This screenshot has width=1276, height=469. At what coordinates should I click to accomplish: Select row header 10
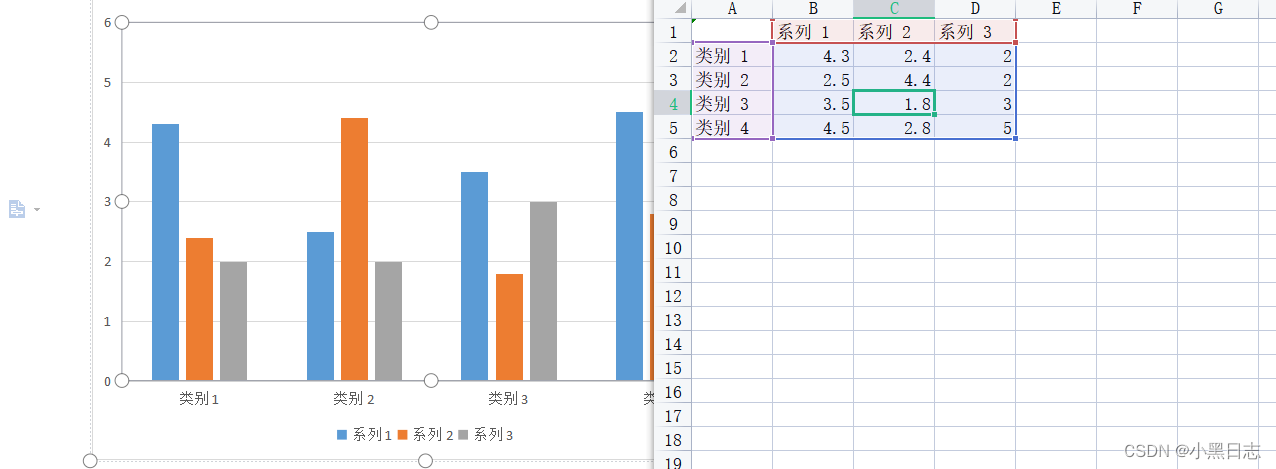pyautogui.click(x=673, y=247)
